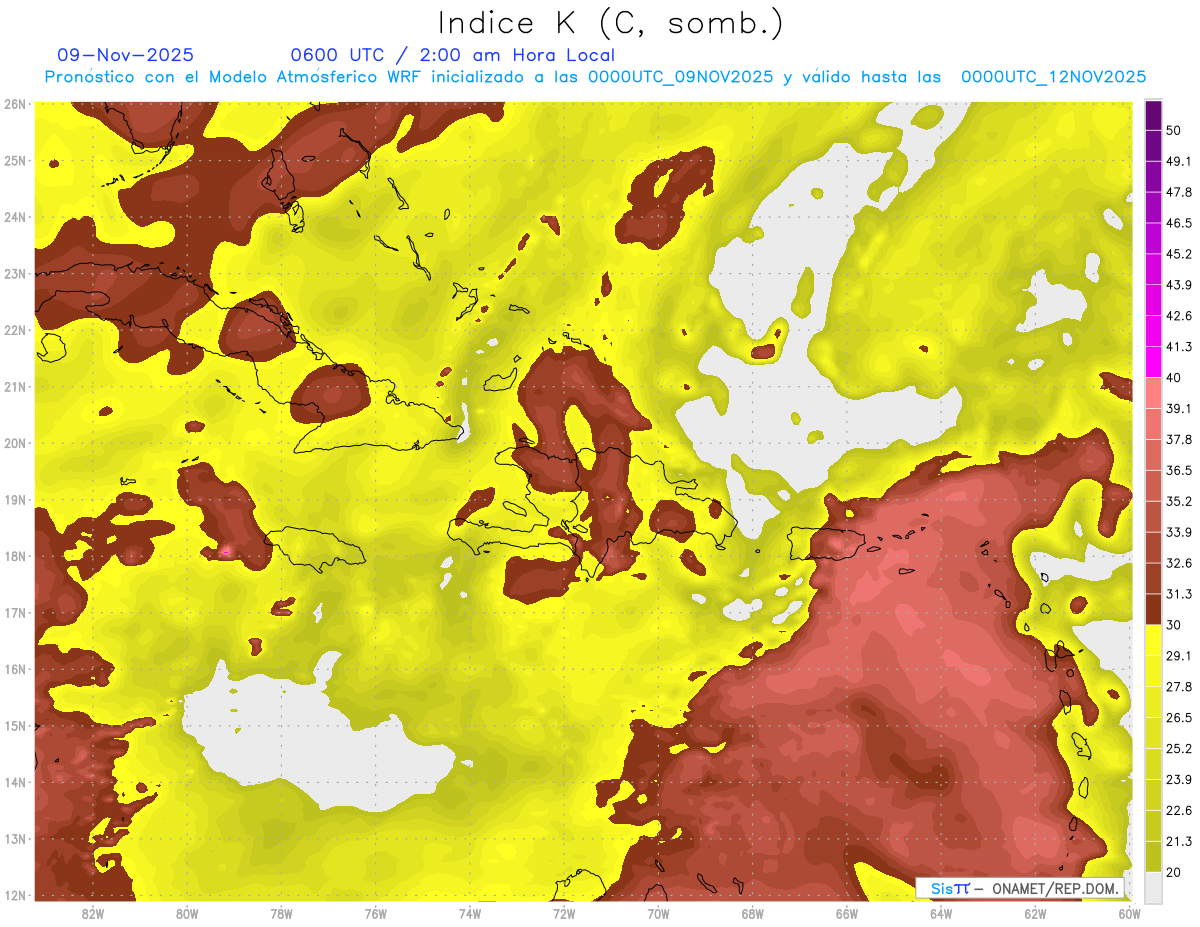Click colorbar label '50'

[x=1174, y=130]
